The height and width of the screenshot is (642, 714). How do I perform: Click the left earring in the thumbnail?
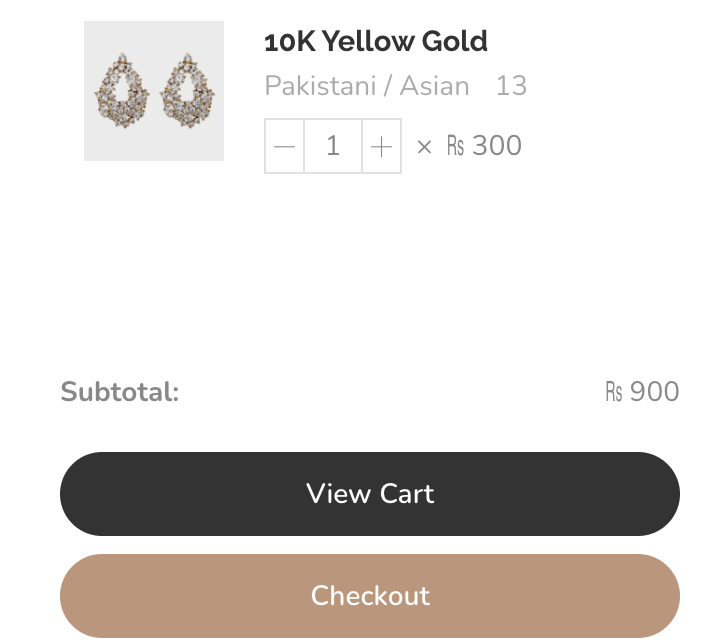point(122,91)
